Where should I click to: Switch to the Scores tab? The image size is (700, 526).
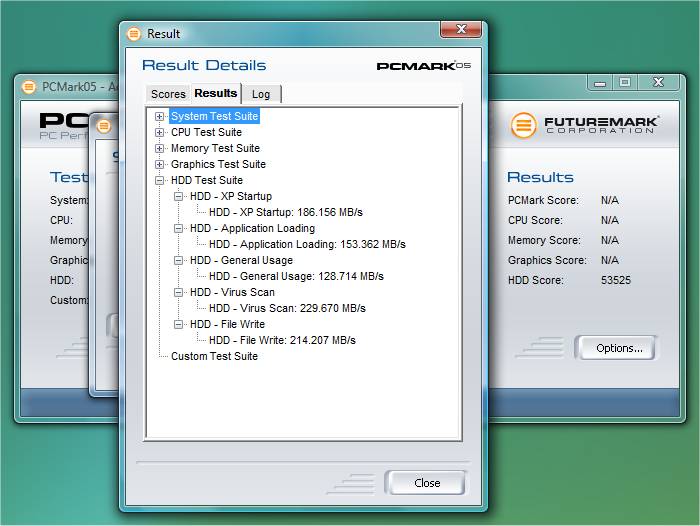point(168,94)
